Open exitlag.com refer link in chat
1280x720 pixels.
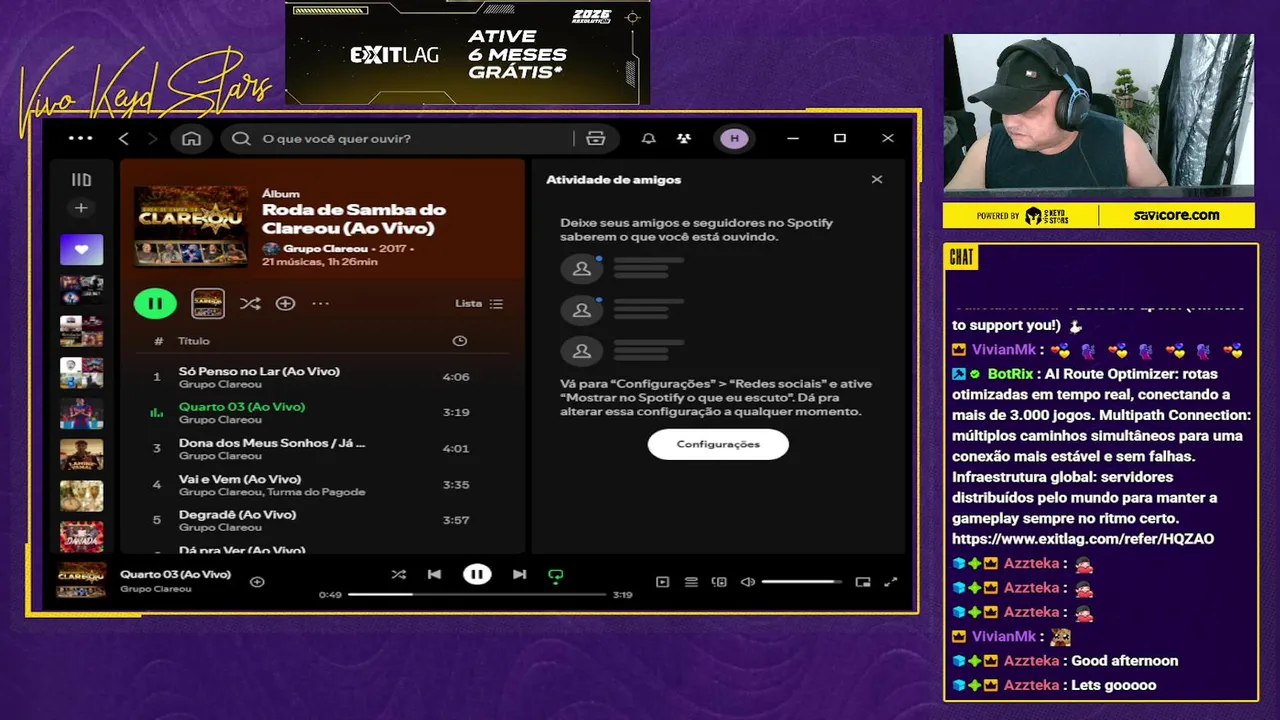coord(1083,539)
